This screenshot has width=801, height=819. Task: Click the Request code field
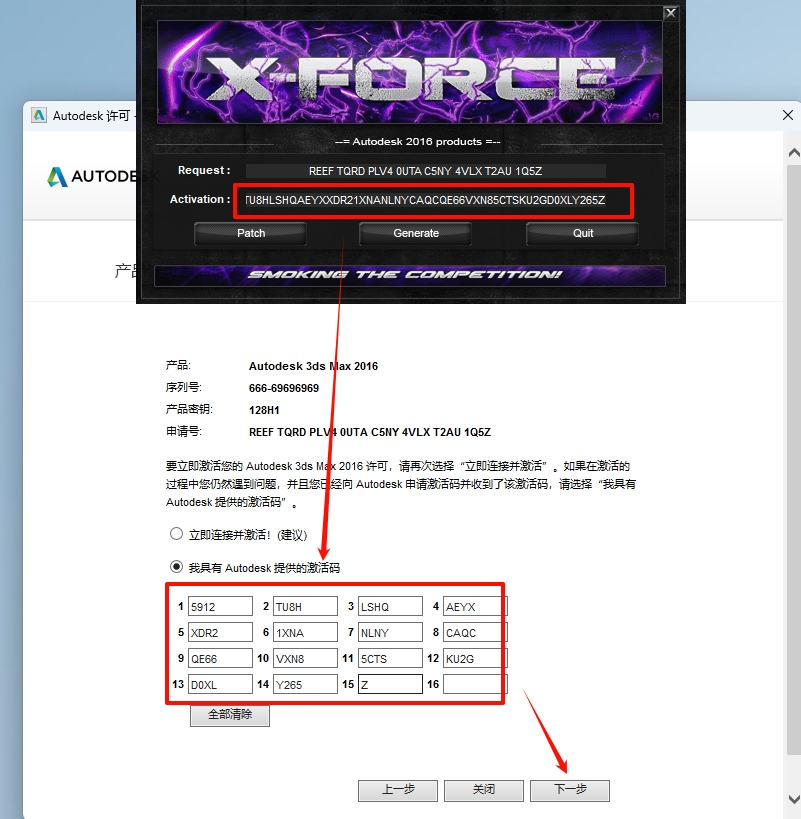click(x=425, y=171)
